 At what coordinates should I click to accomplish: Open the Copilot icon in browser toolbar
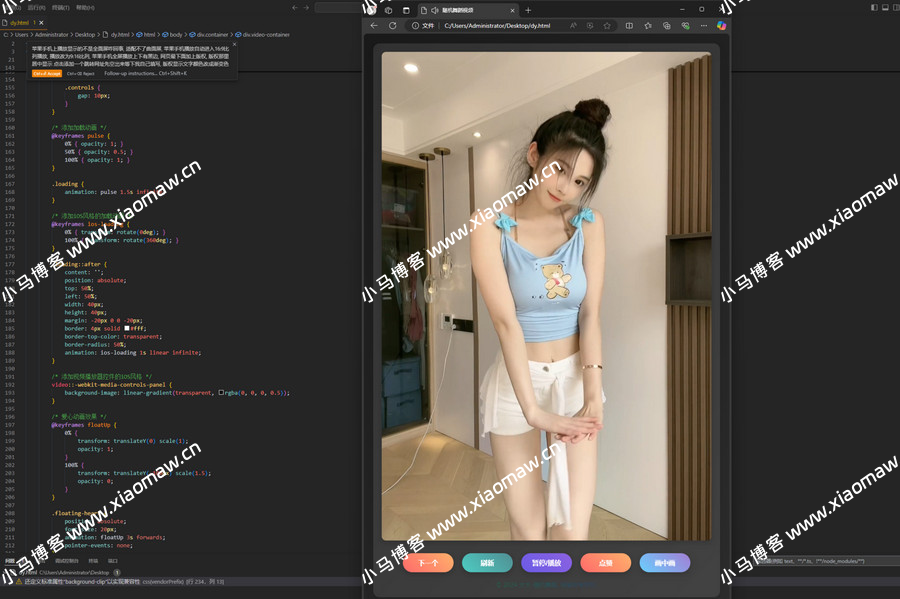tap(722, 25)
